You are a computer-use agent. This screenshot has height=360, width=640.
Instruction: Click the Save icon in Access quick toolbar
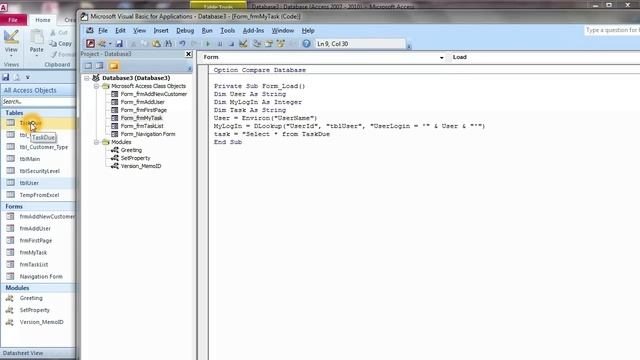pos(6,77)
